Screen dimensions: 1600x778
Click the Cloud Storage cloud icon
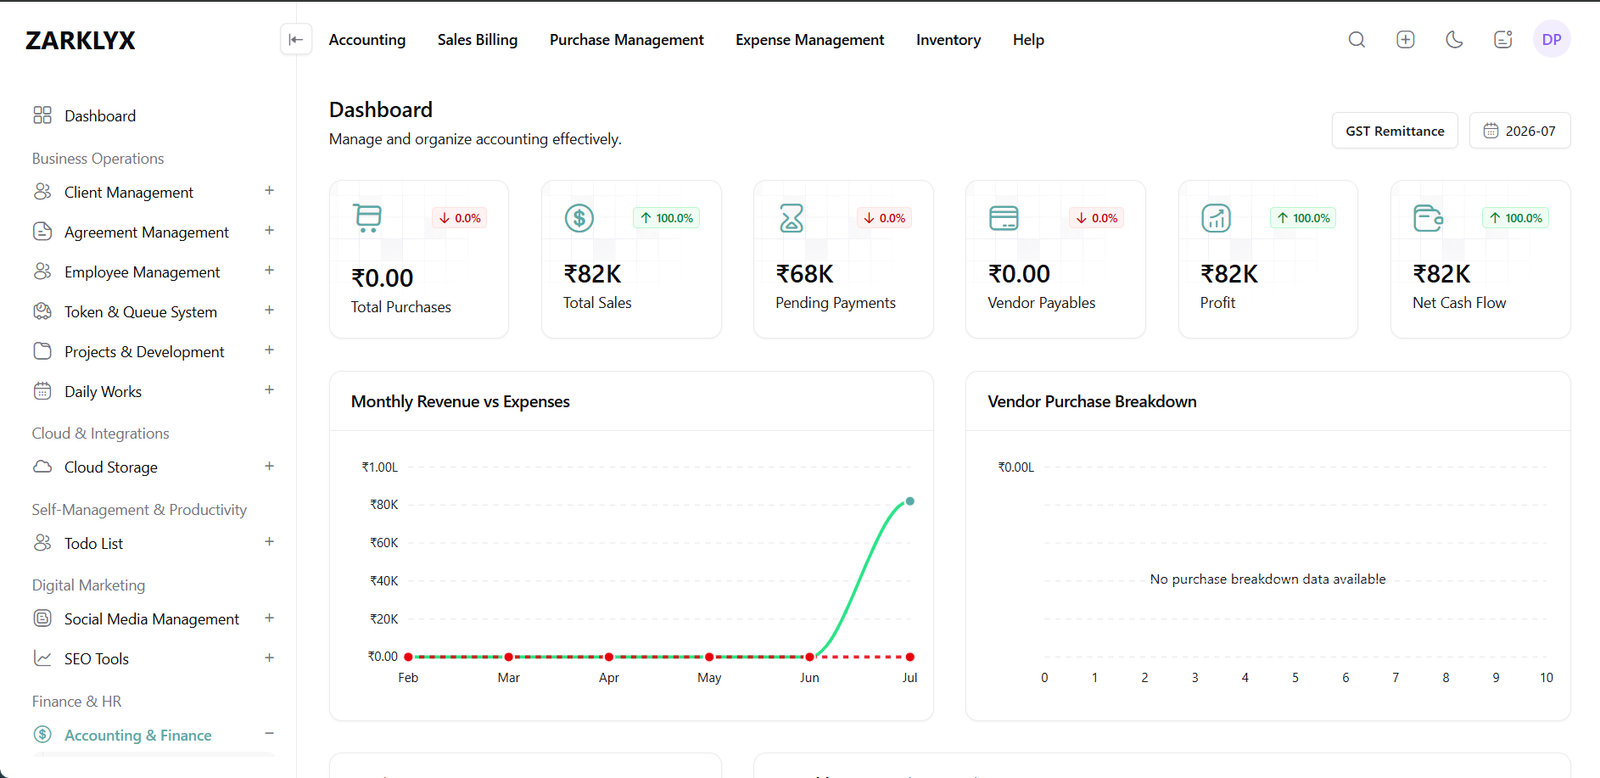click(42, 467)
